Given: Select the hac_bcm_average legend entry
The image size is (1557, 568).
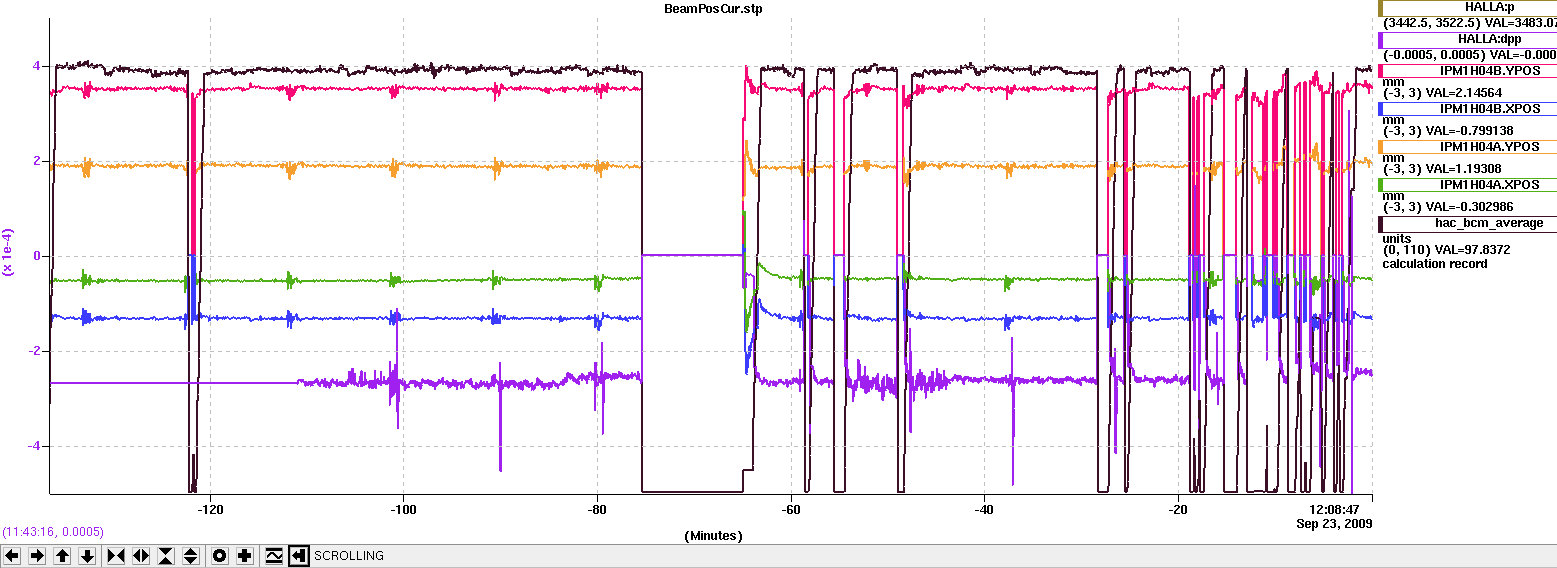Looking at the screenshot, I should 1470,223.
